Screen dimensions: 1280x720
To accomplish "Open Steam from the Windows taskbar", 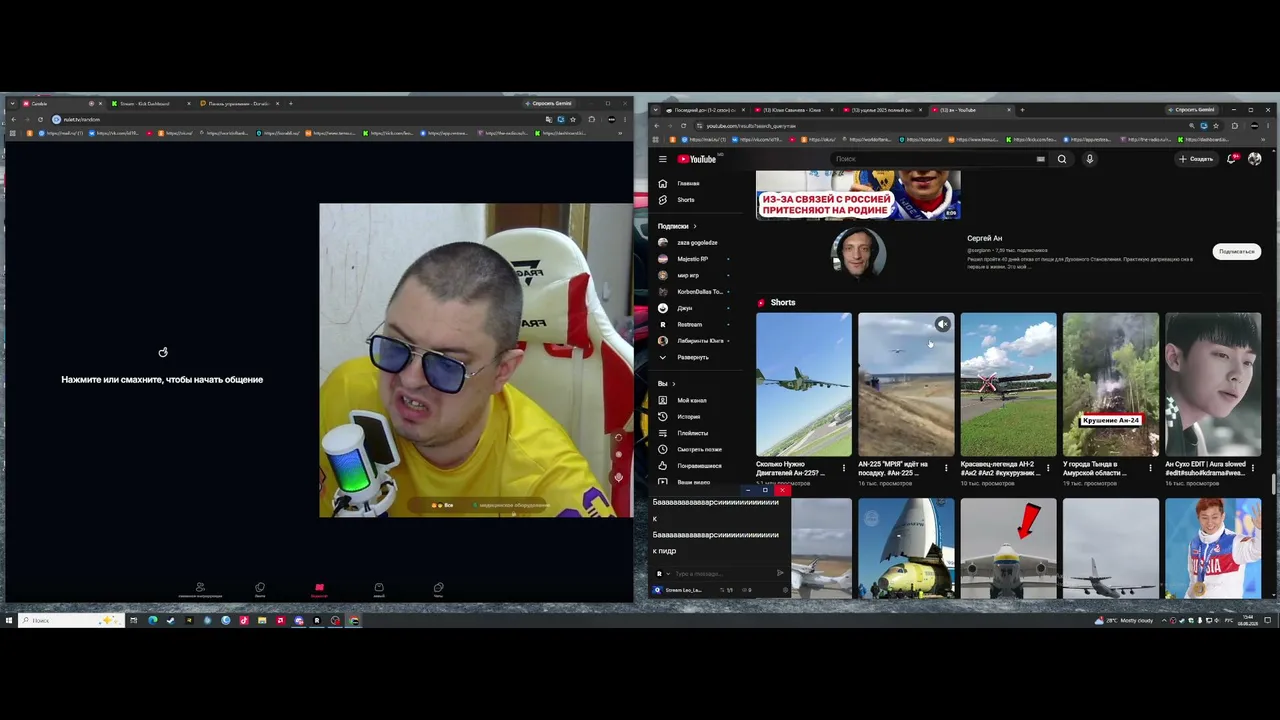I will point(170,620).
